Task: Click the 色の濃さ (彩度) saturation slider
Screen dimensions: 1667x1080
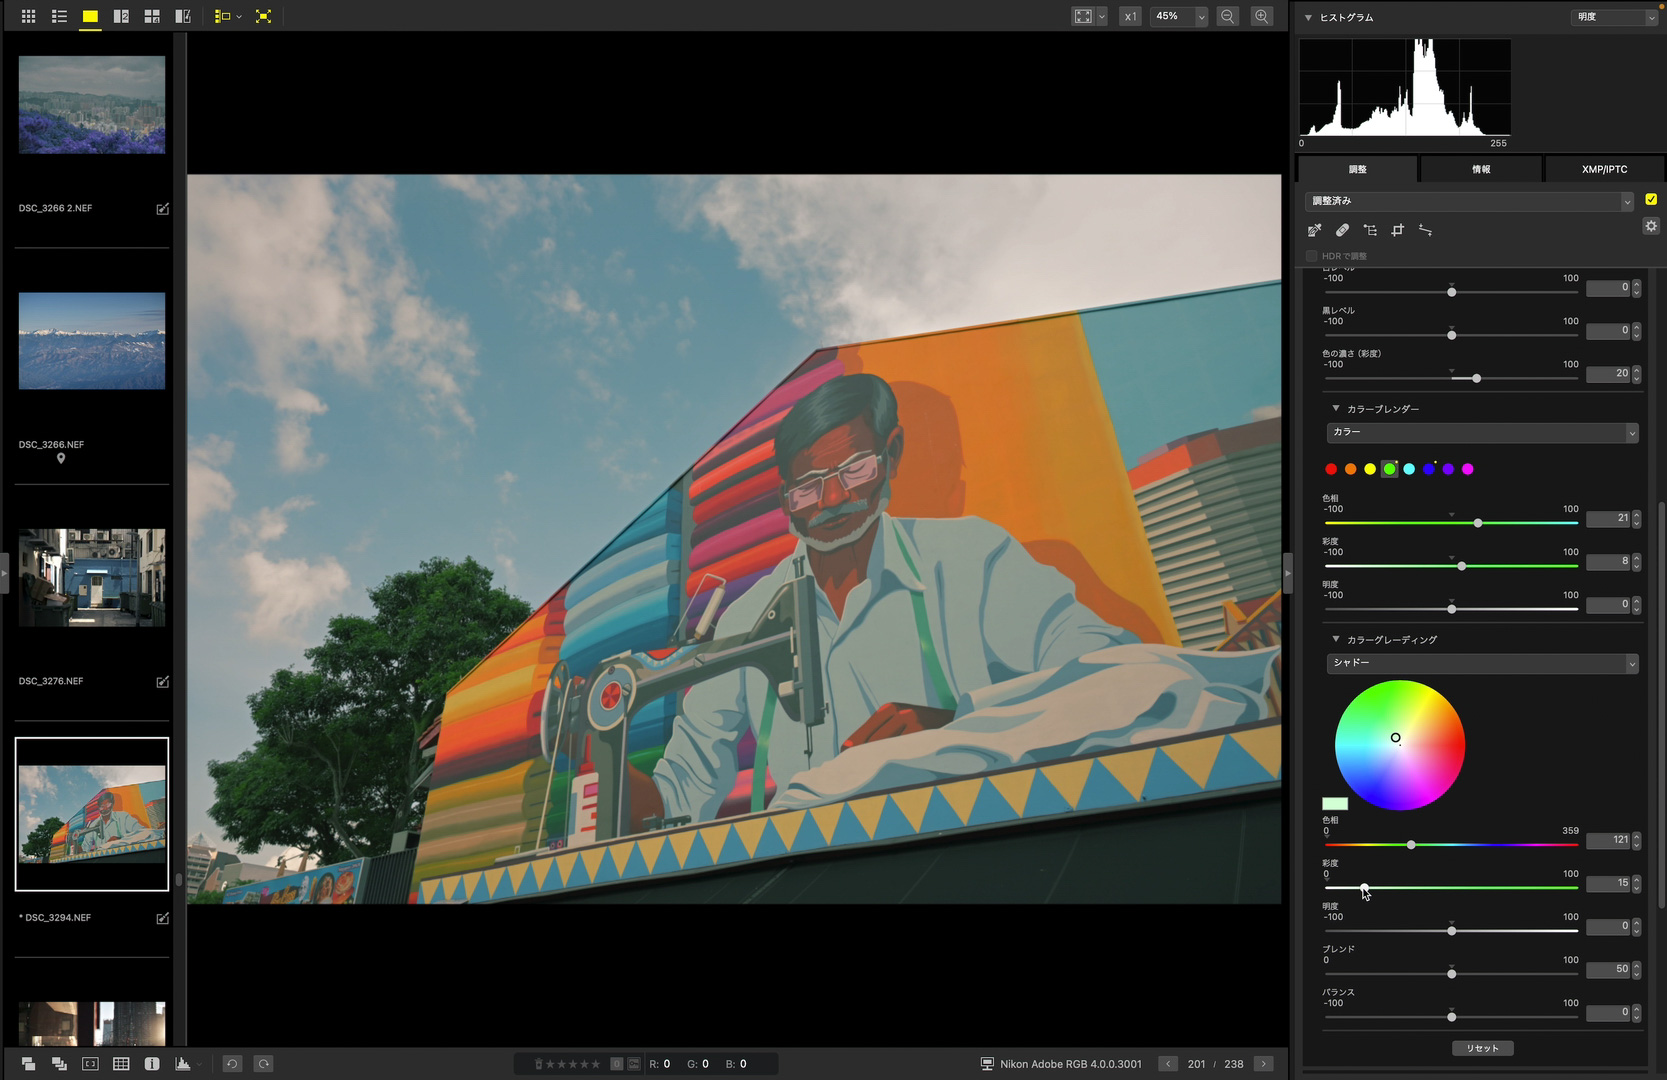Action: [1451, 378]
